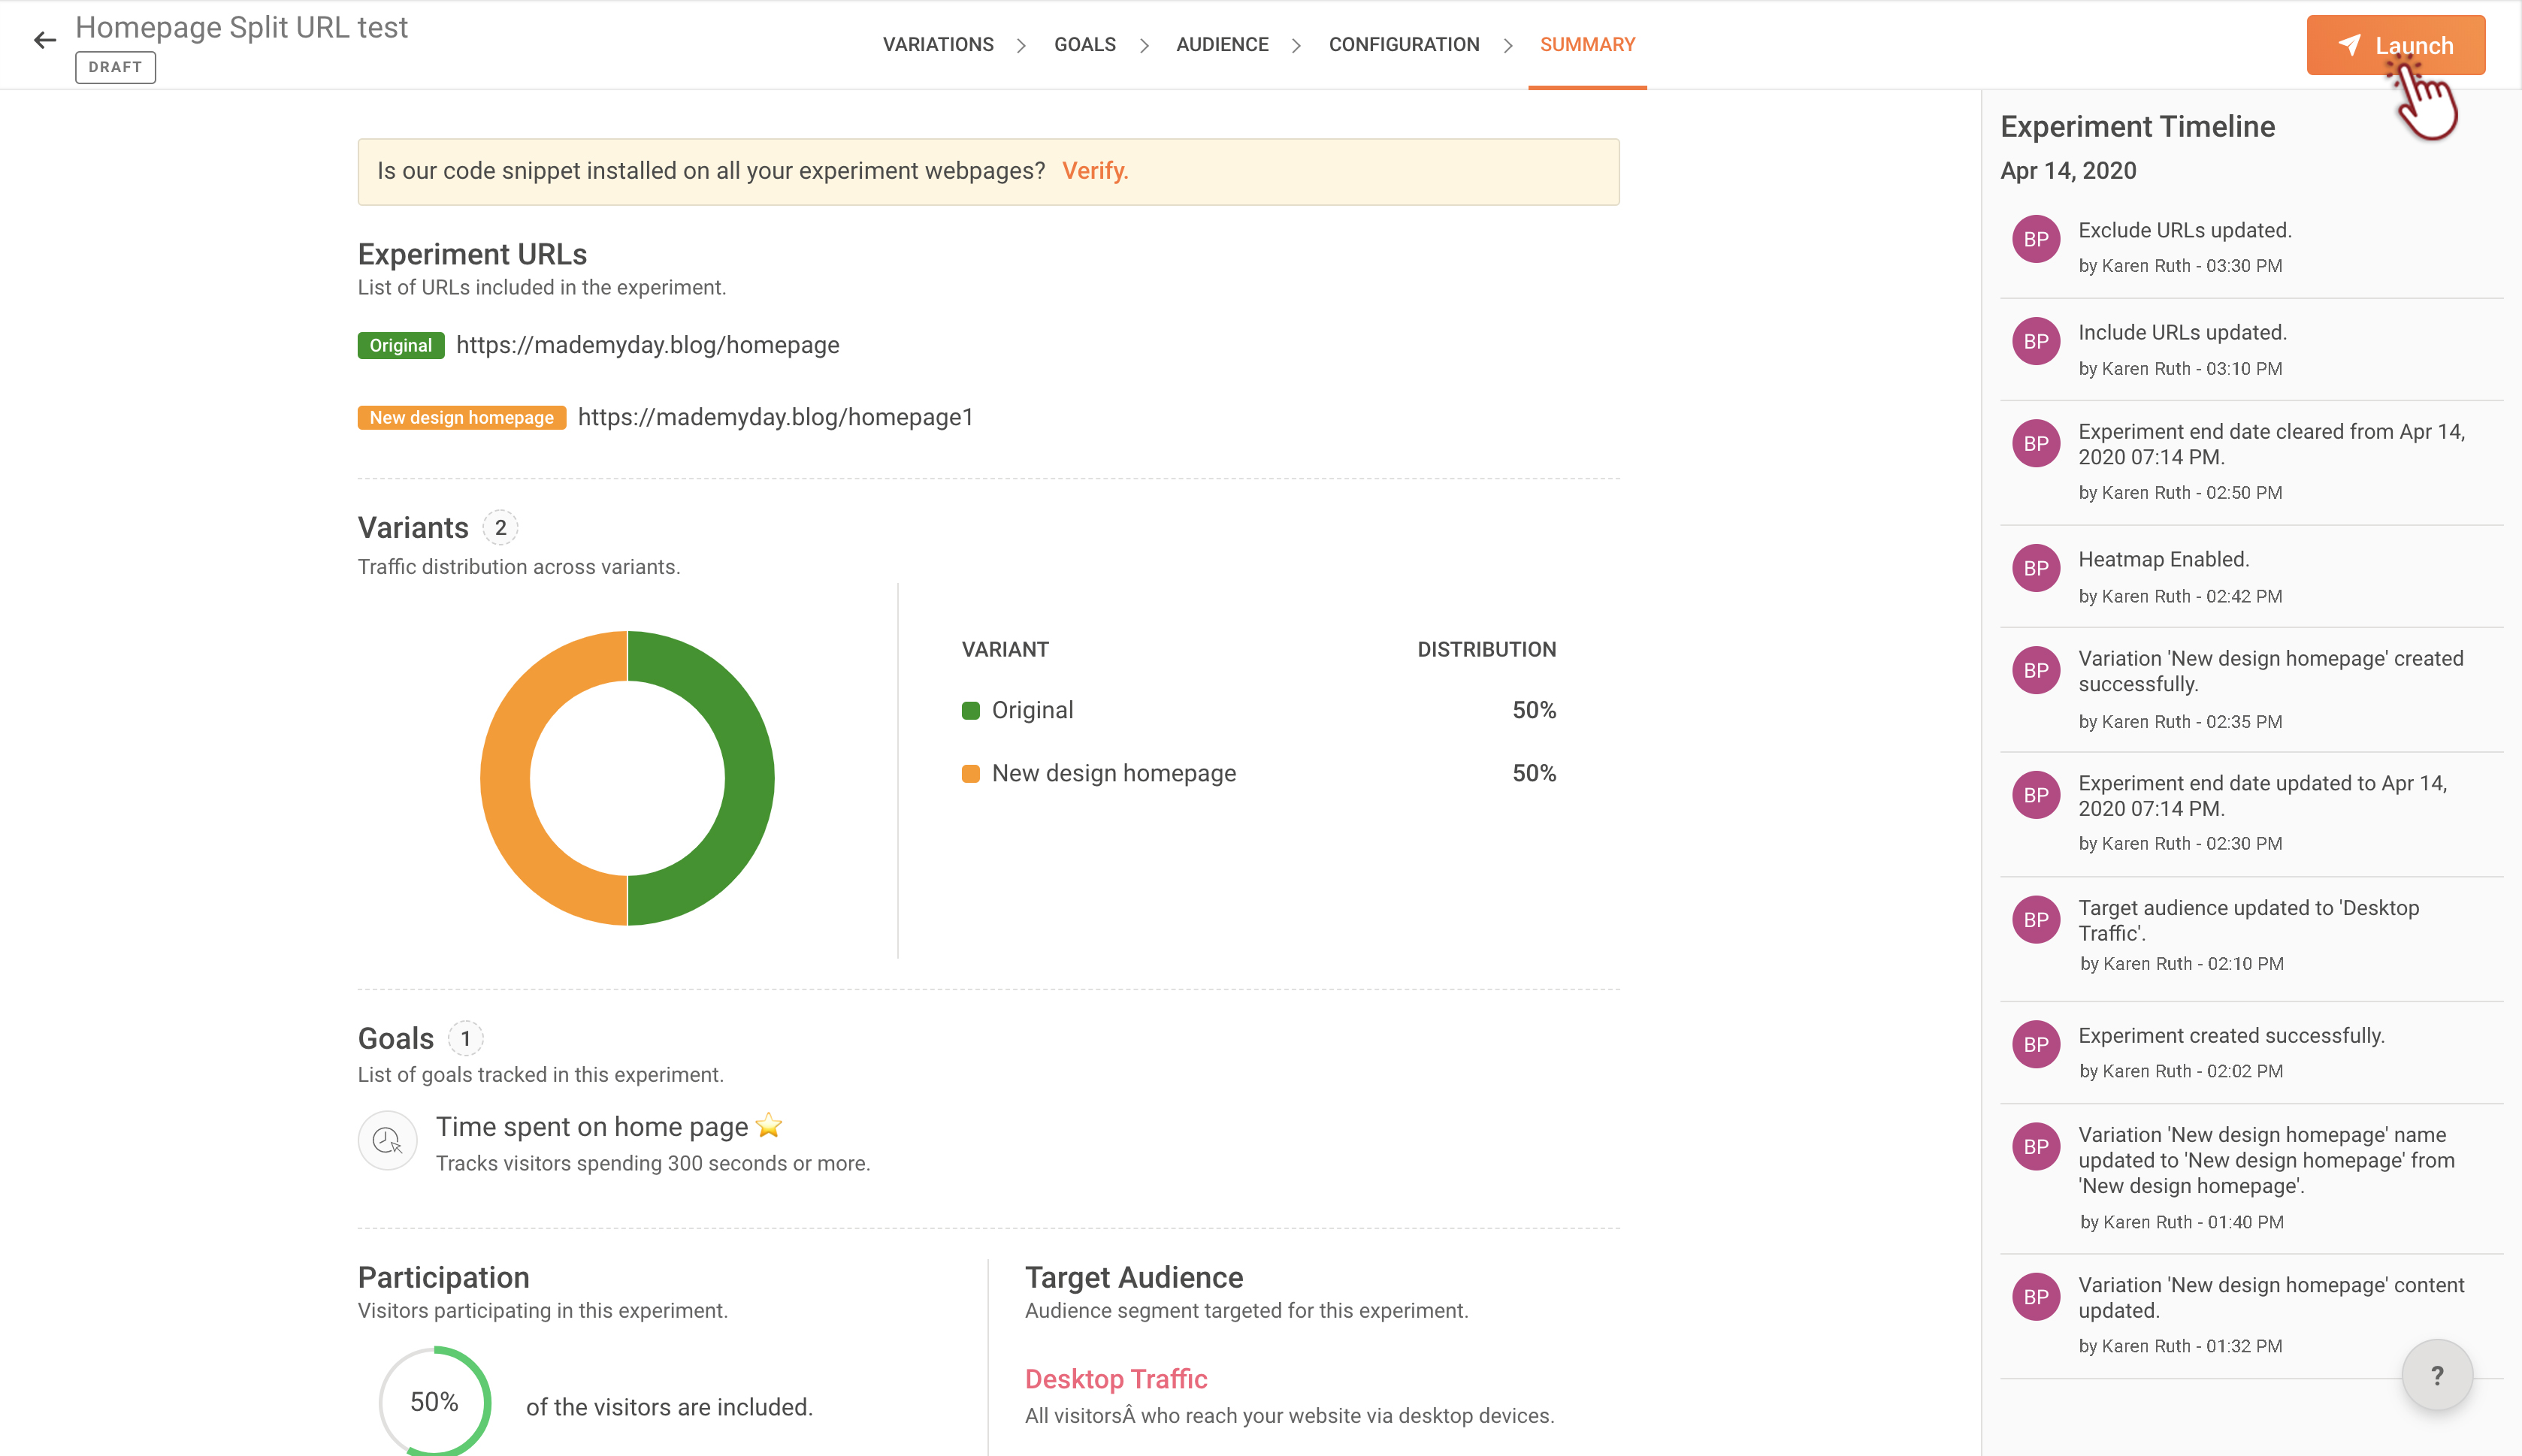
Task: Click the Verify code snippet link
Action: tap(1094, 171)
